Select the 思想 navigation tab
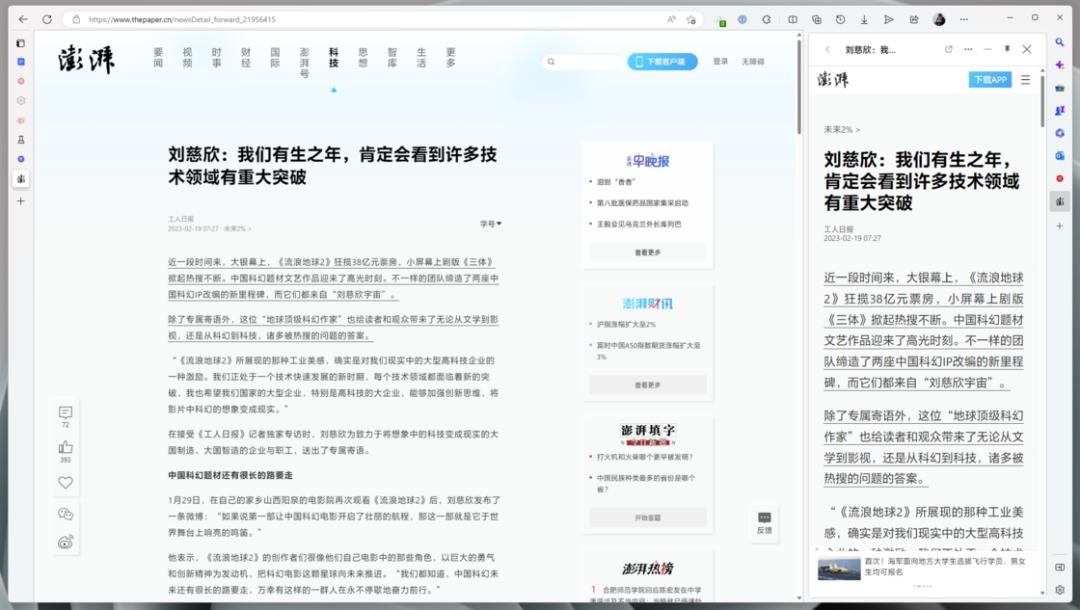 pos(362,57)
